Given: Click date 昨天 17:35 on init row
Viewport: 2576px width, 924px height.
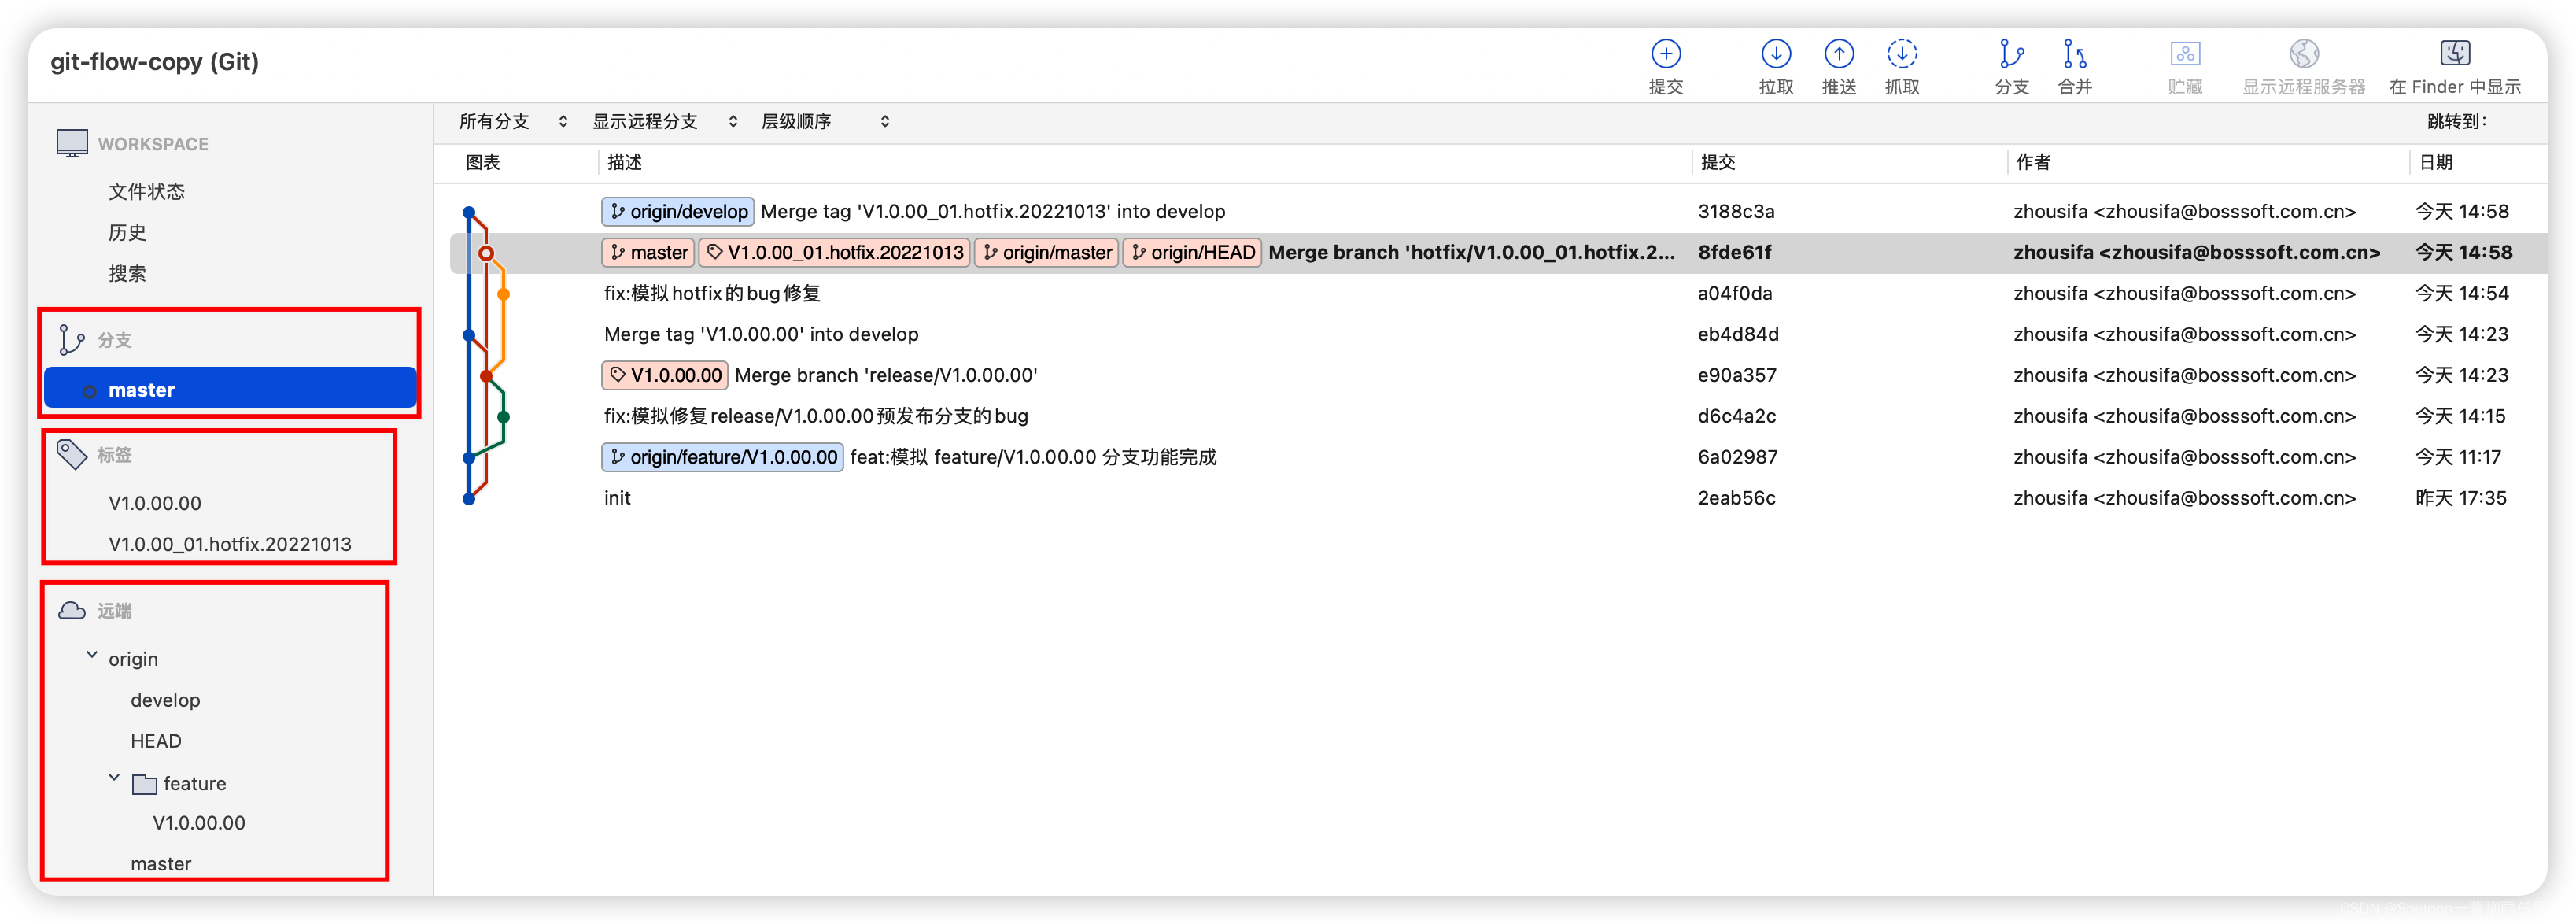Looking at the screenshot, I should [x=2461, y=498].
